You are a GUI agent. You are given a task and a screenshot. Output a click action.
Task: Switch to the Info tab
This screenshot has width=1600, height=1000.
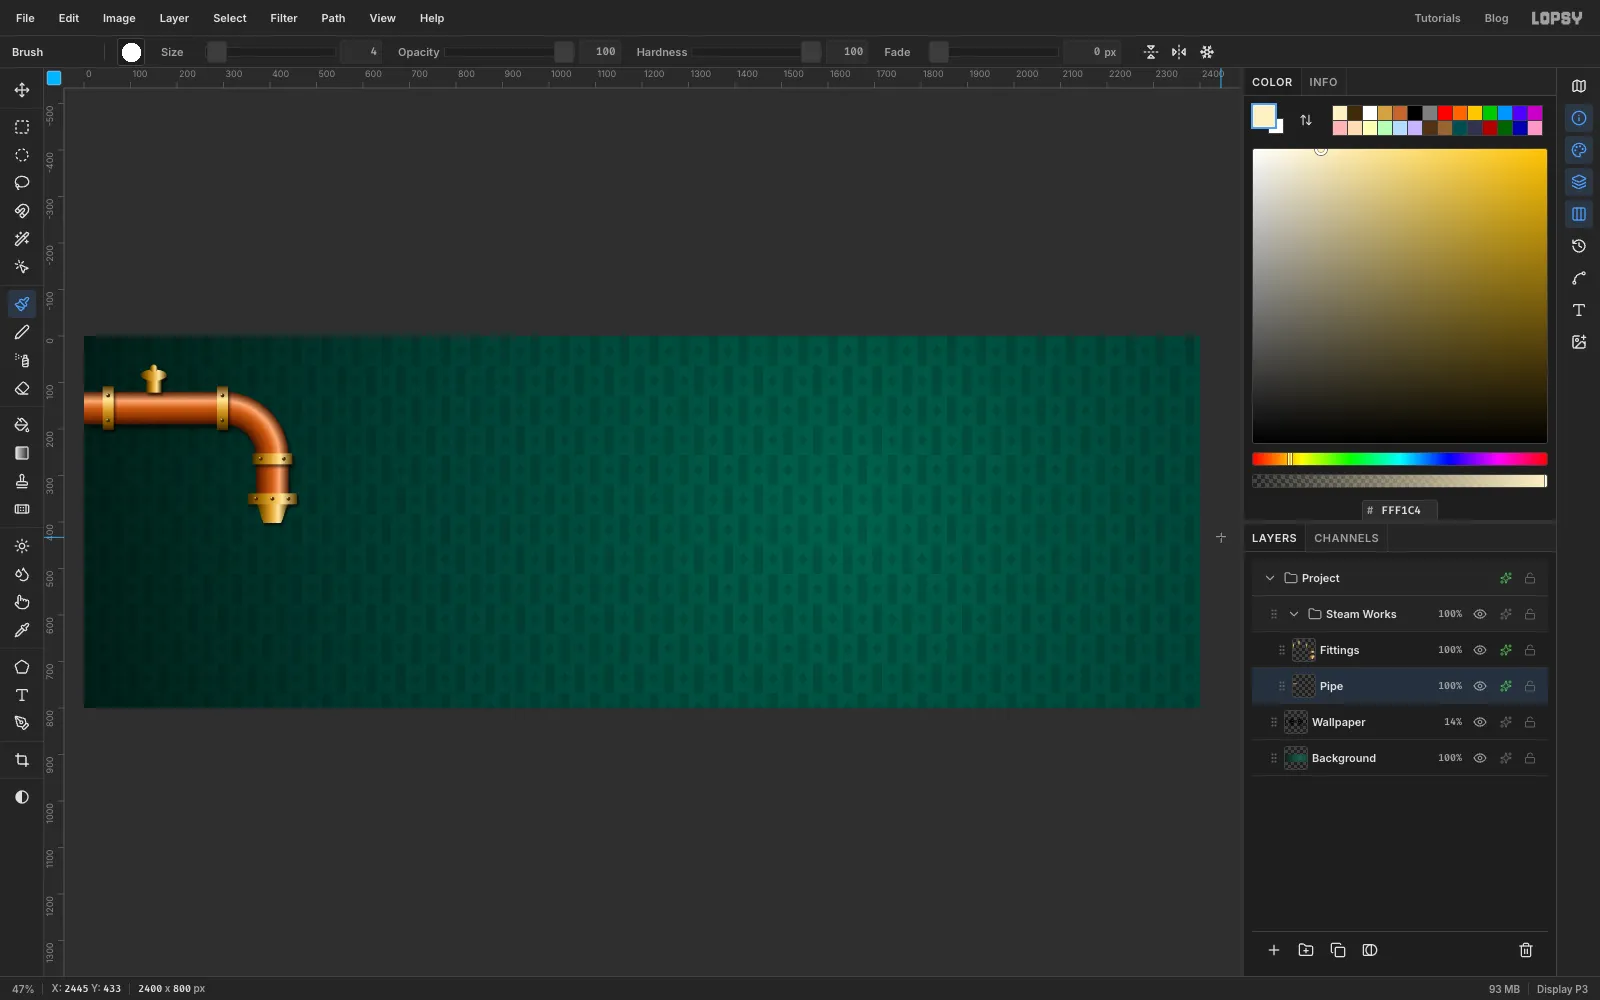1323,82
